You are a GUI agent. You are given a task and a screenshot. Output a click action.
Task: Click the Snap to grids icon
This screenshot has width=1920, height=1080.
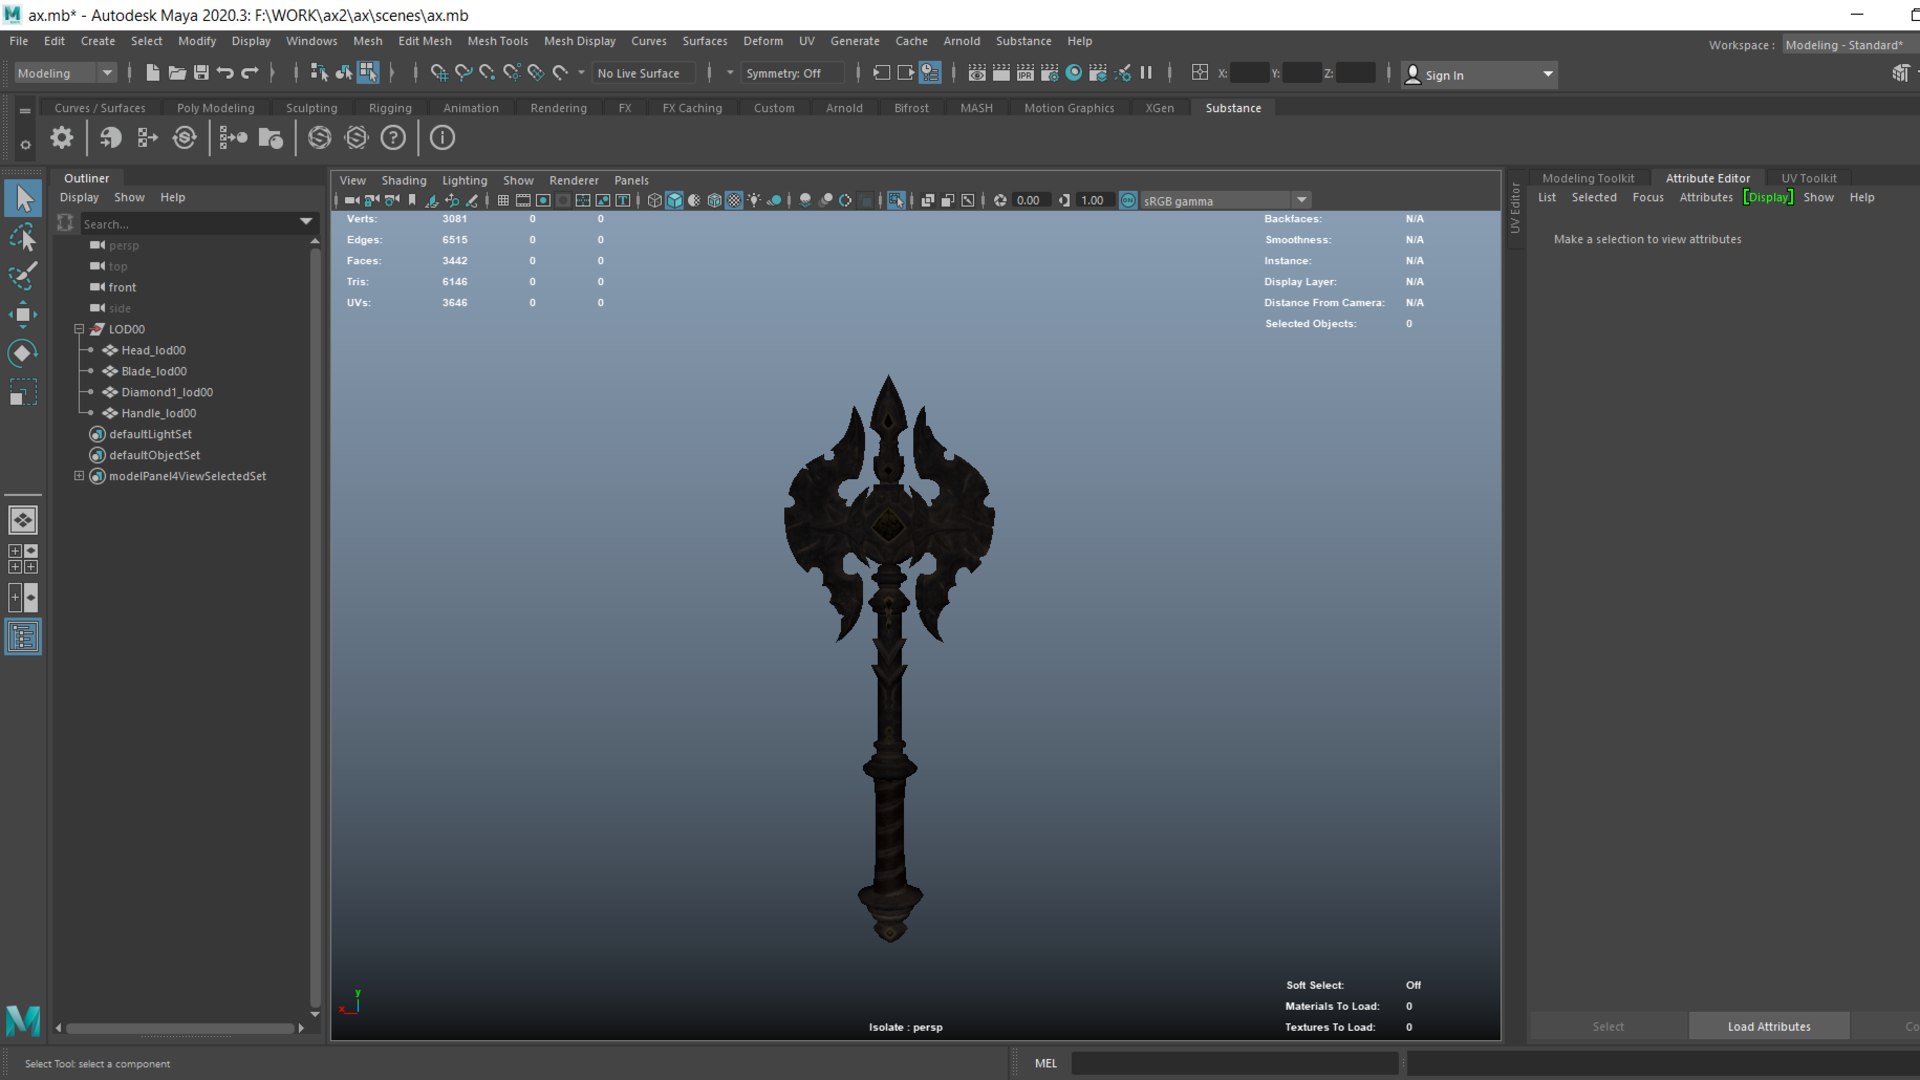click(x=439, y=72)
